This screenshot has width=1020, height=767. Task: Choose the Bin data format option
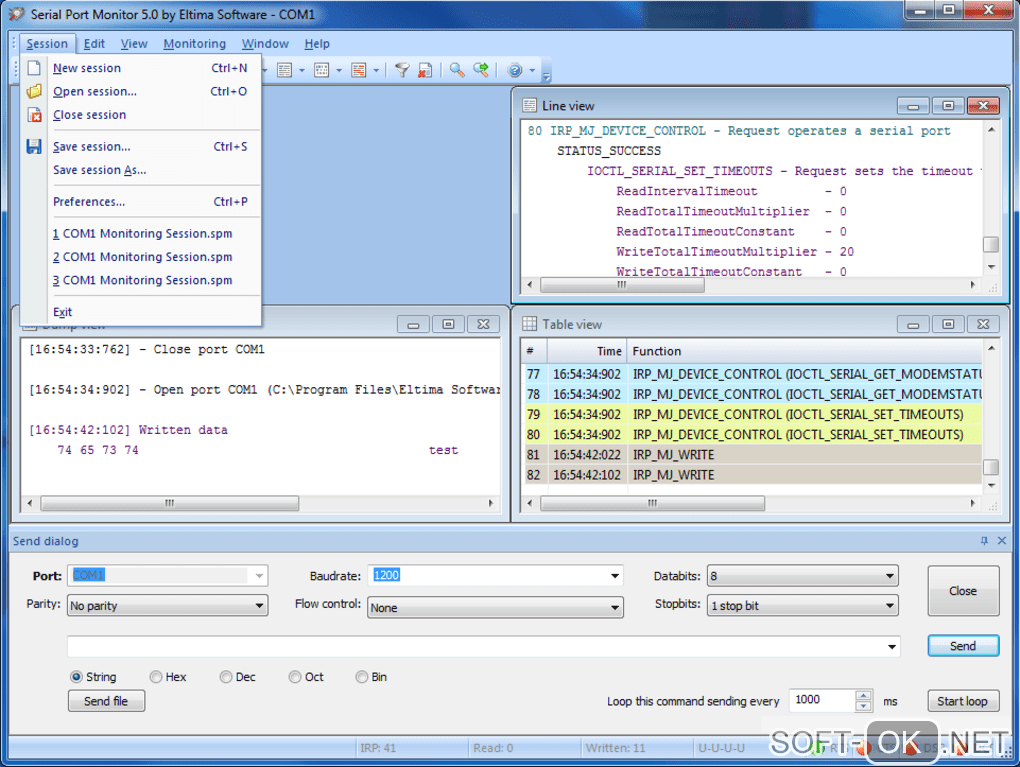(x=362, y=677)
